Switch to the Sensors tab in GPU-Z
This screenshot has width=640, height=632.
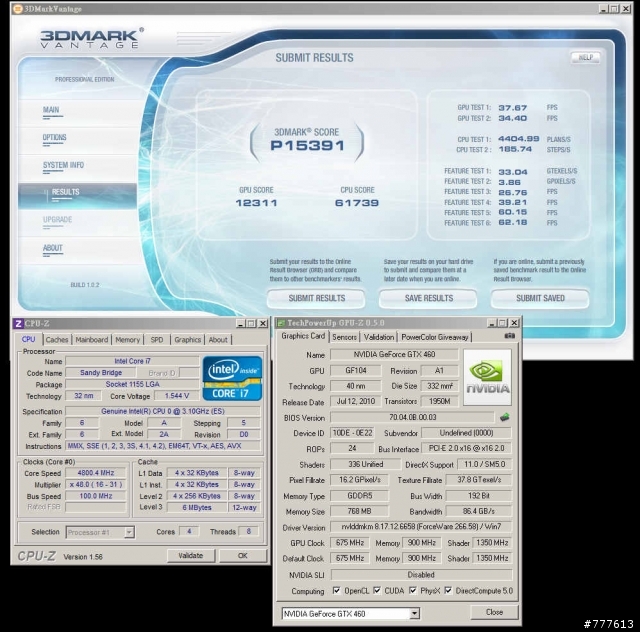click(344, 337)
